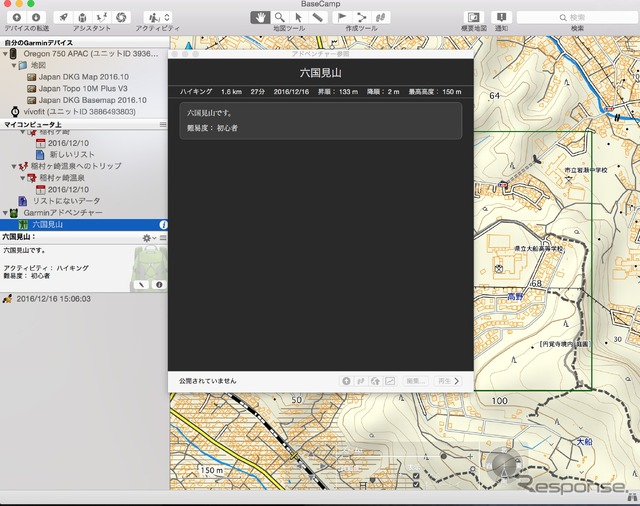Image resolution: width=640 pixels, height=506 pixels.
Task: Collapse the Garminアドベンチャー group
Action: [5, 213]
